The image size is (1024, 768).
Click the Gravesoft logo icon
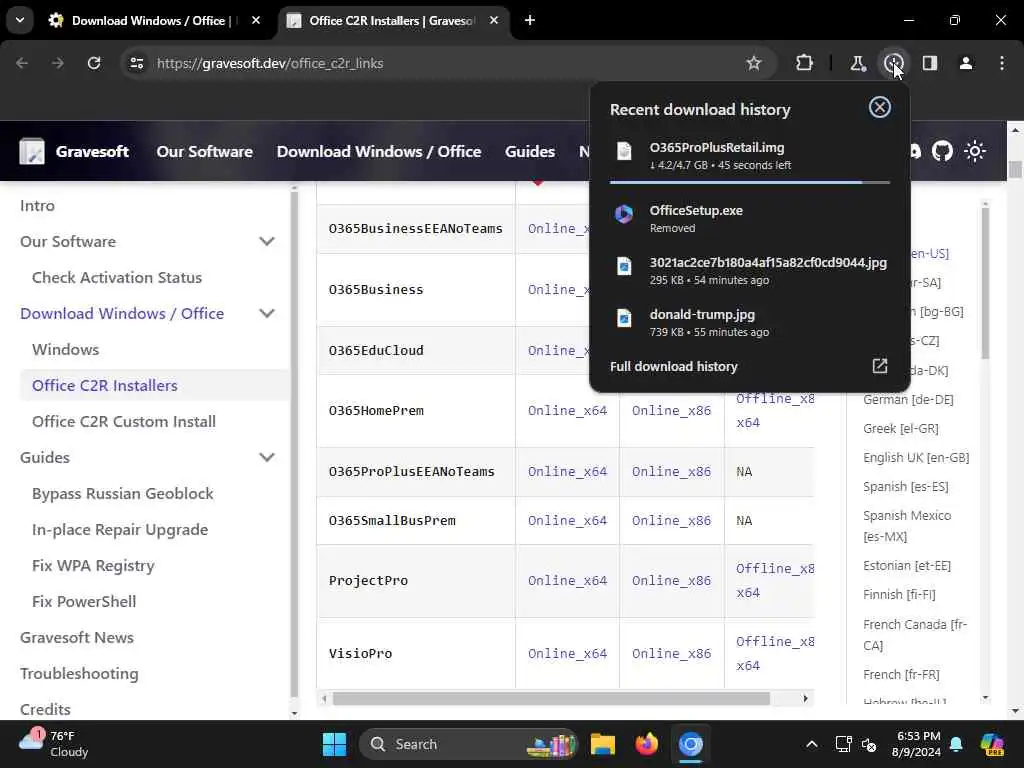click(32, 151)
